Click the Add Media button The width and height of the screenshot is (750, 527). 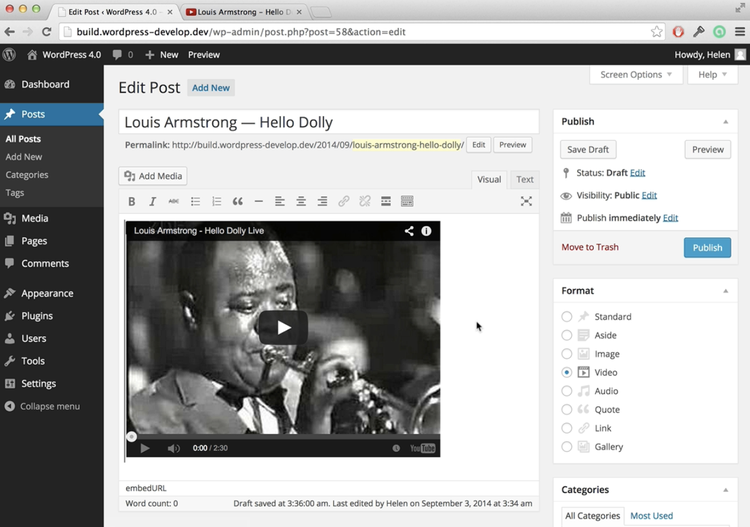point(153,176)
